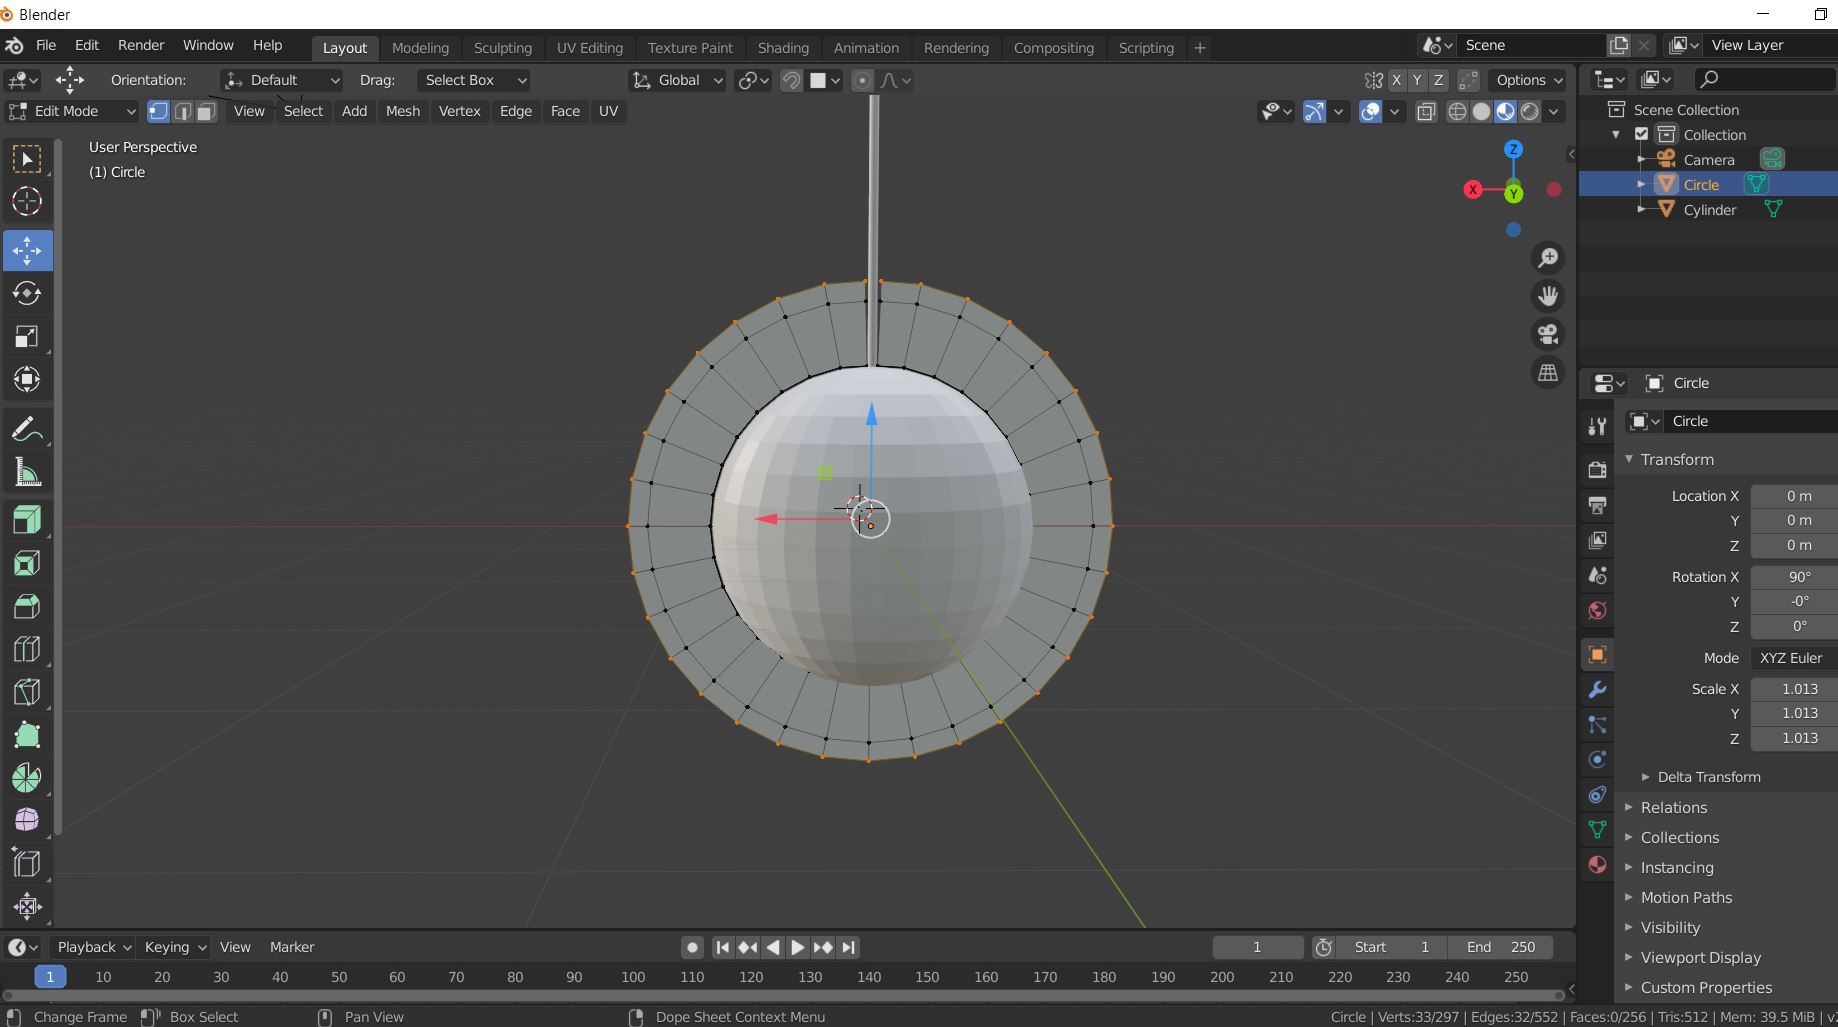This screenshot has width=1838, height=1027.
Task: Select the Measure tool
Action: point(27,474)
